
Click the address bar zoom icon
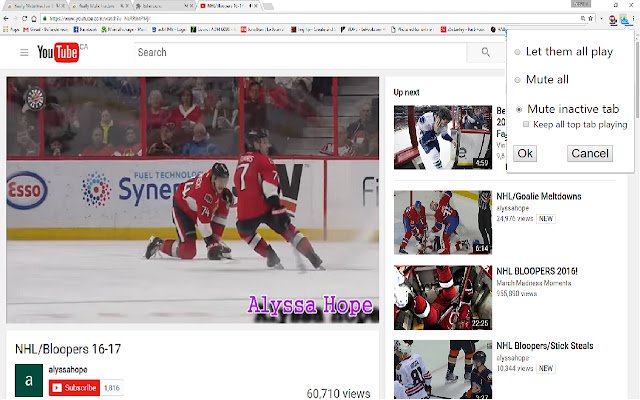tap(582, 18)
